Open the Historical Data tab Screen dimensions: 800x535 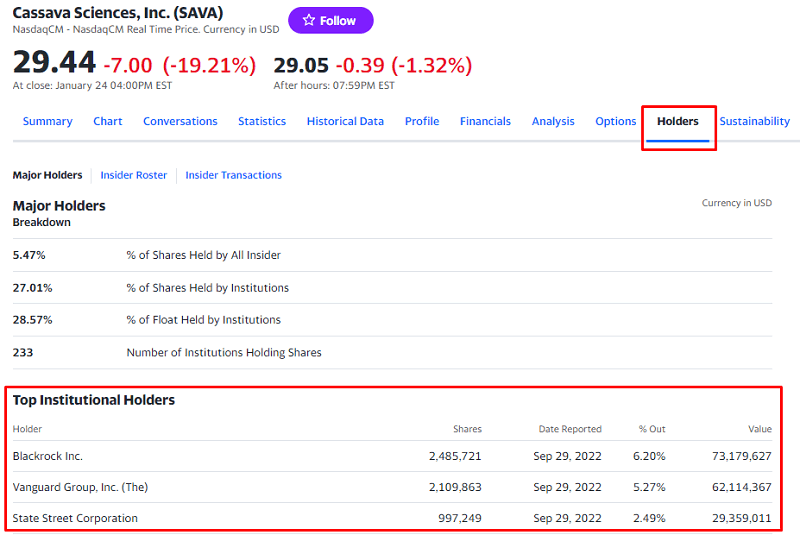click(345, 121)
